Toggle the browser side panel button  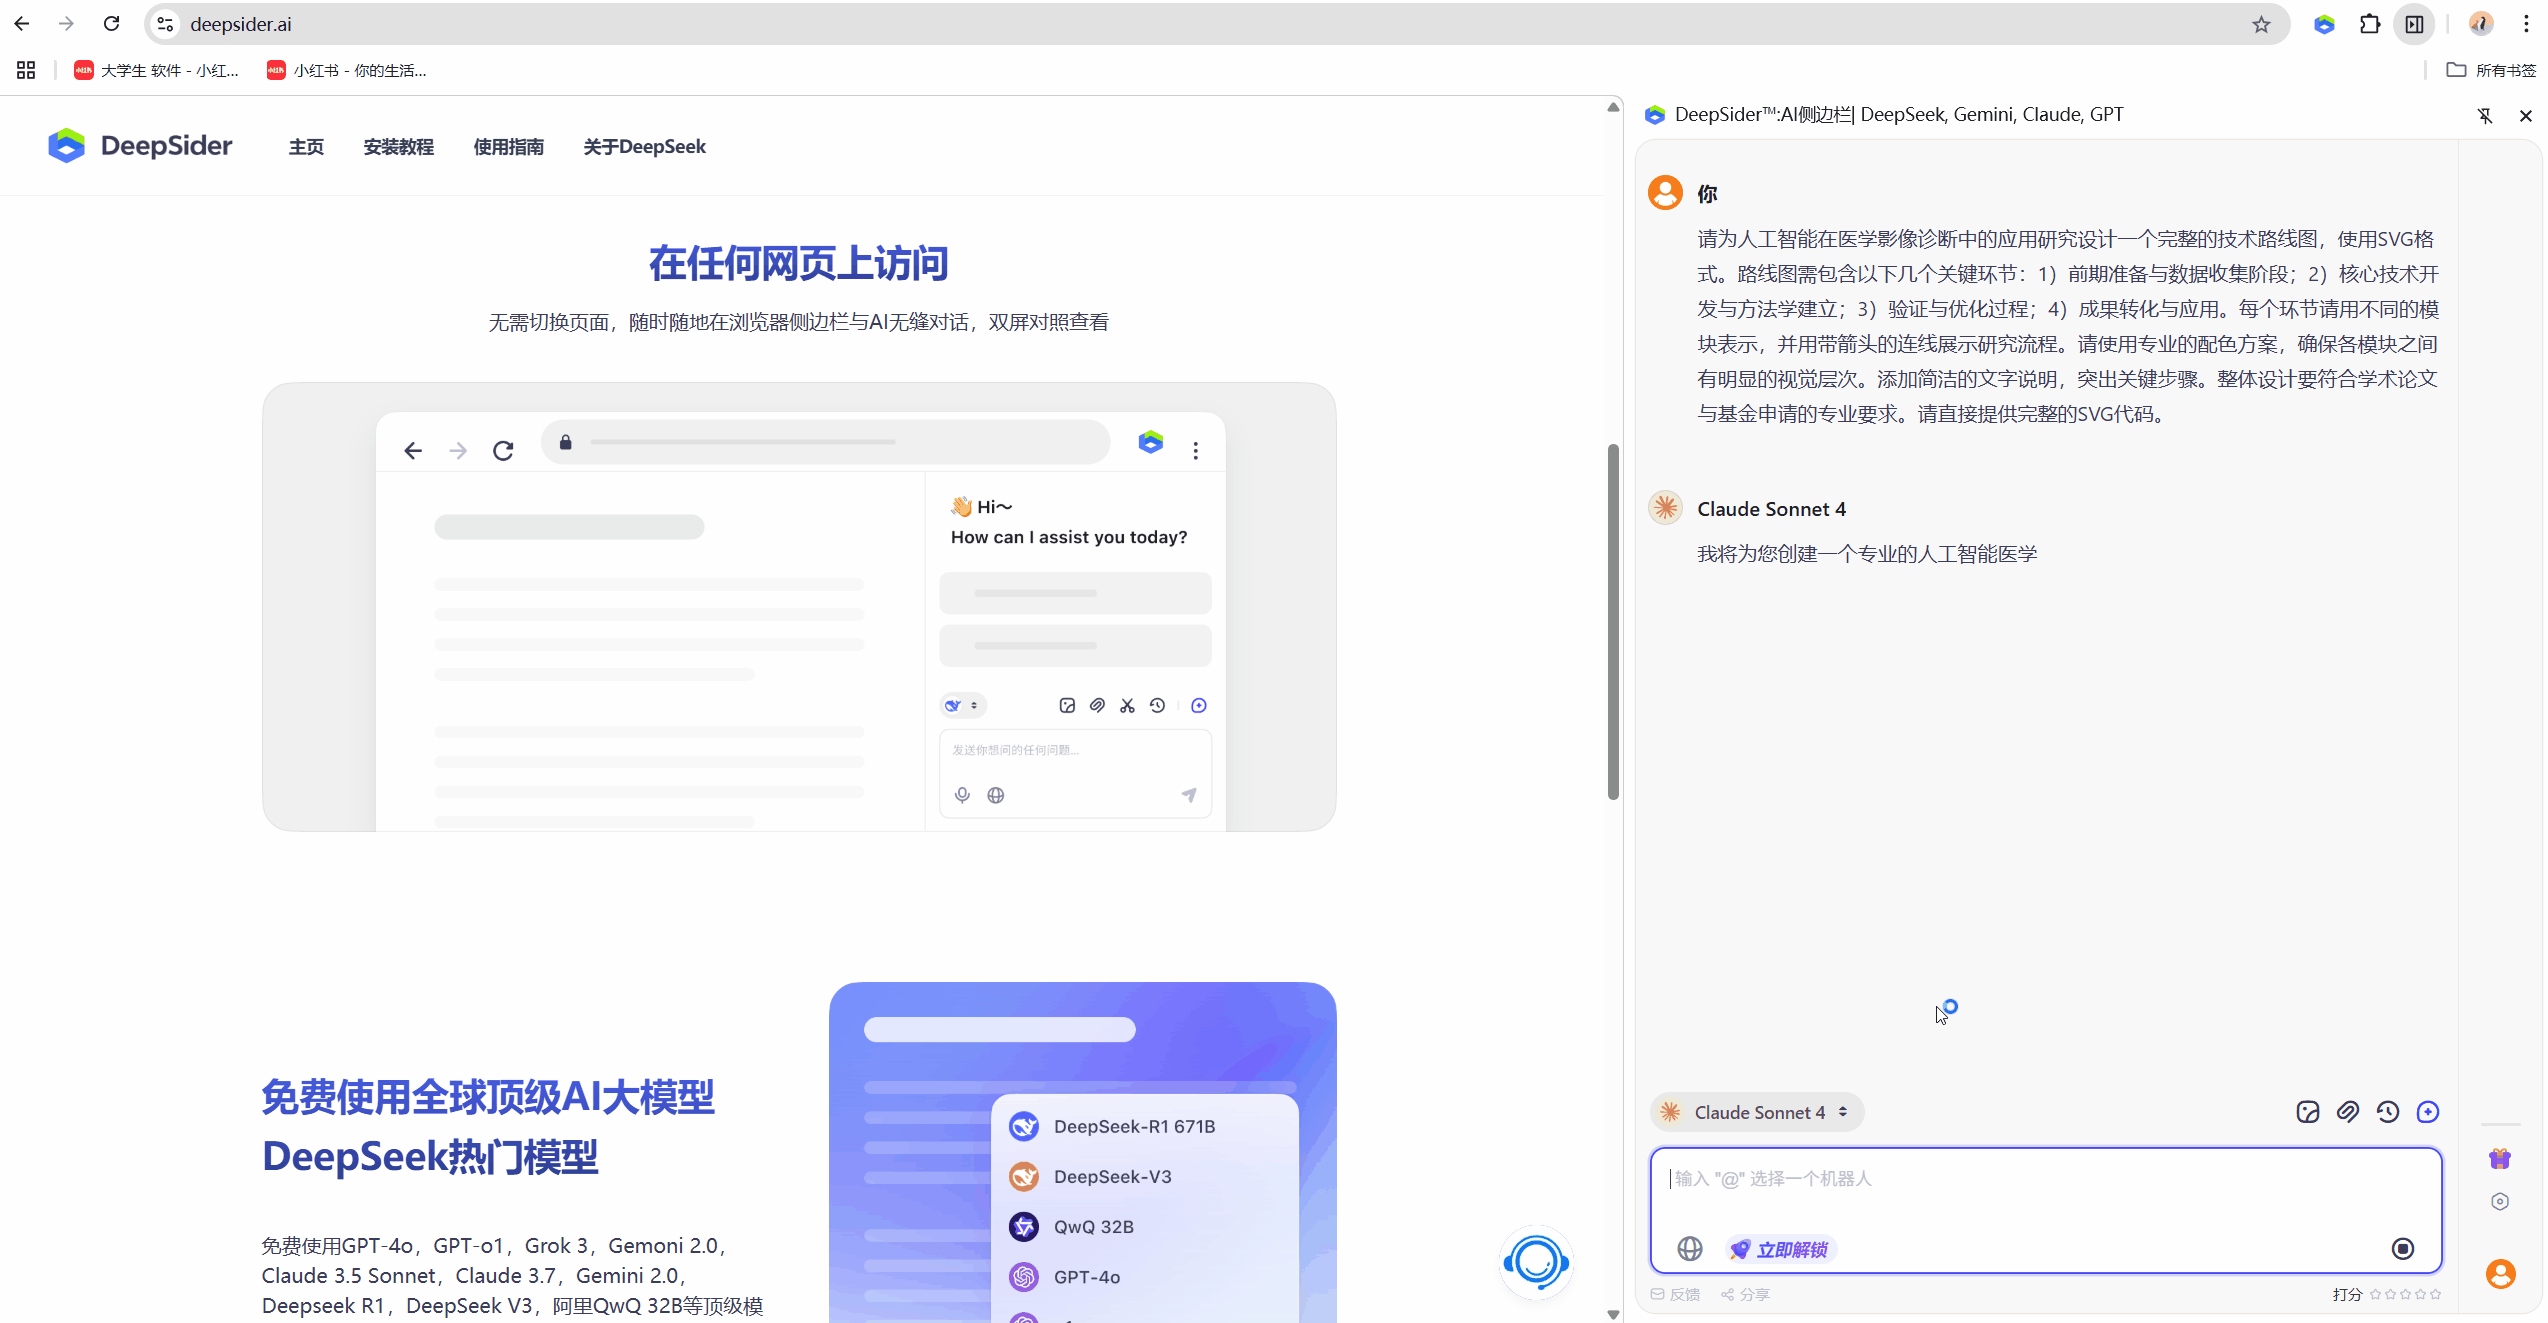pos(2415,24)
